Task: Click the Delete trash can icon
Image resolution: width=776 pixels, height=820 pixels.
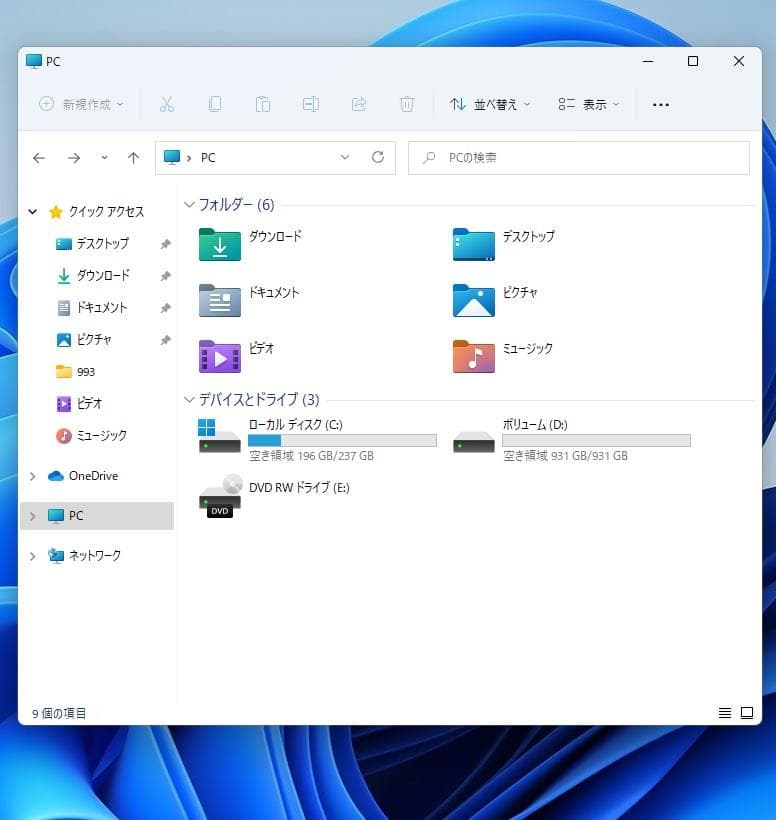Action: click(x=407, y=104)
